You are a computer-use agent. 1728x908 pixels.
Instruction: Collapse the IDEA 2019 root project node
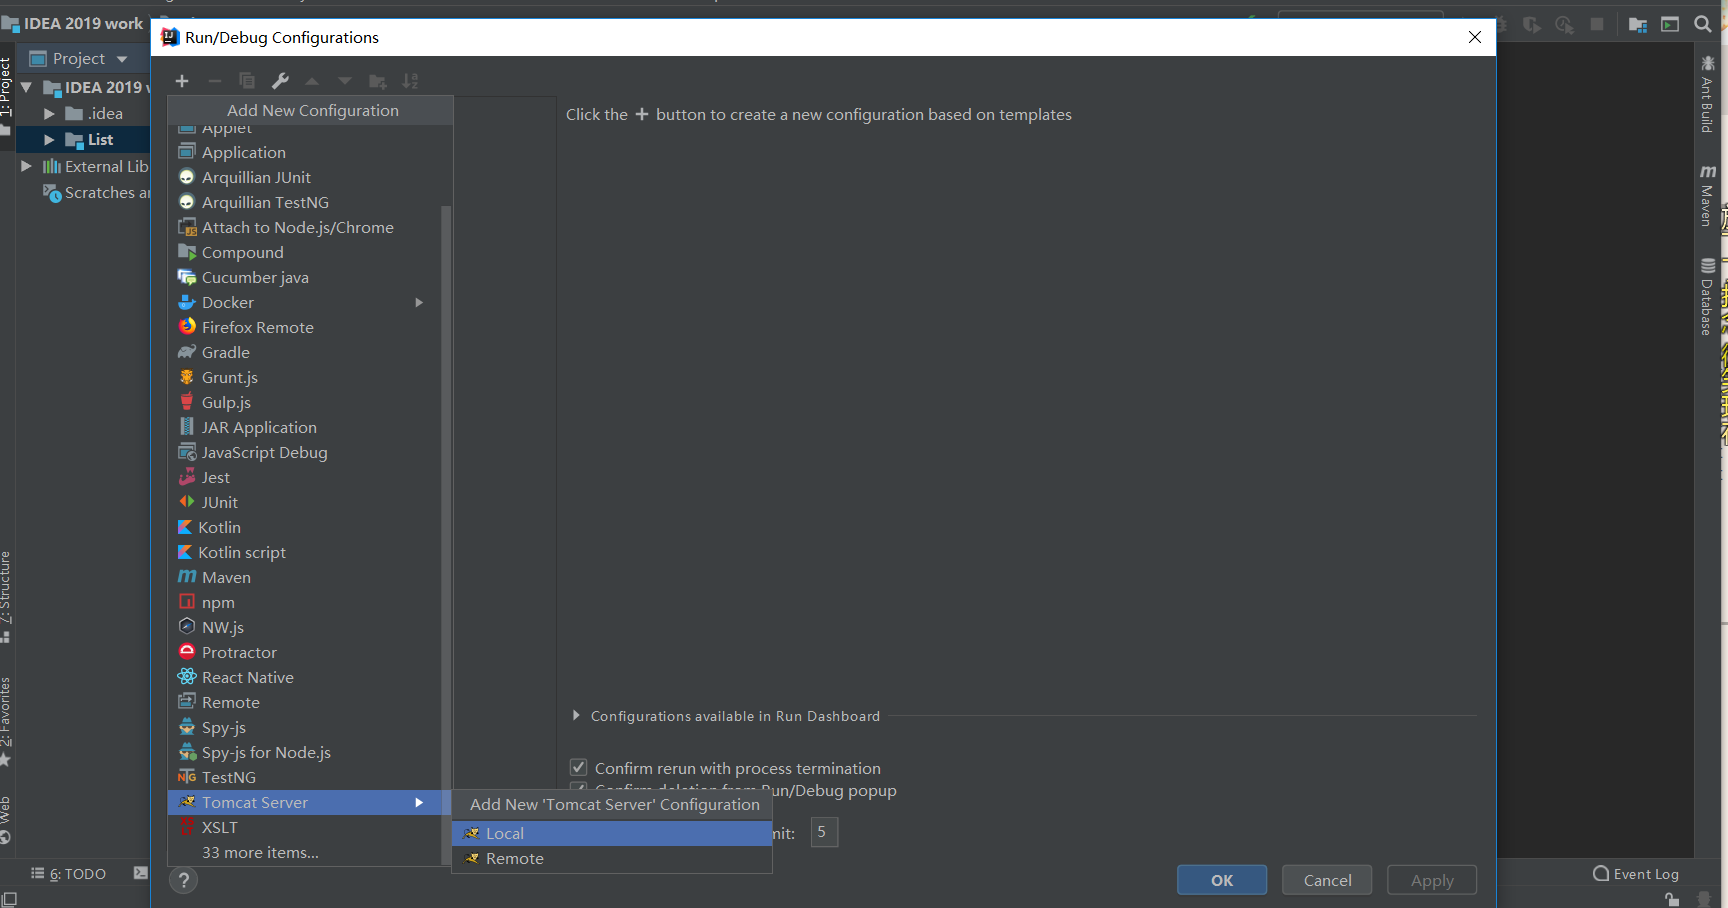pos(26,87)
